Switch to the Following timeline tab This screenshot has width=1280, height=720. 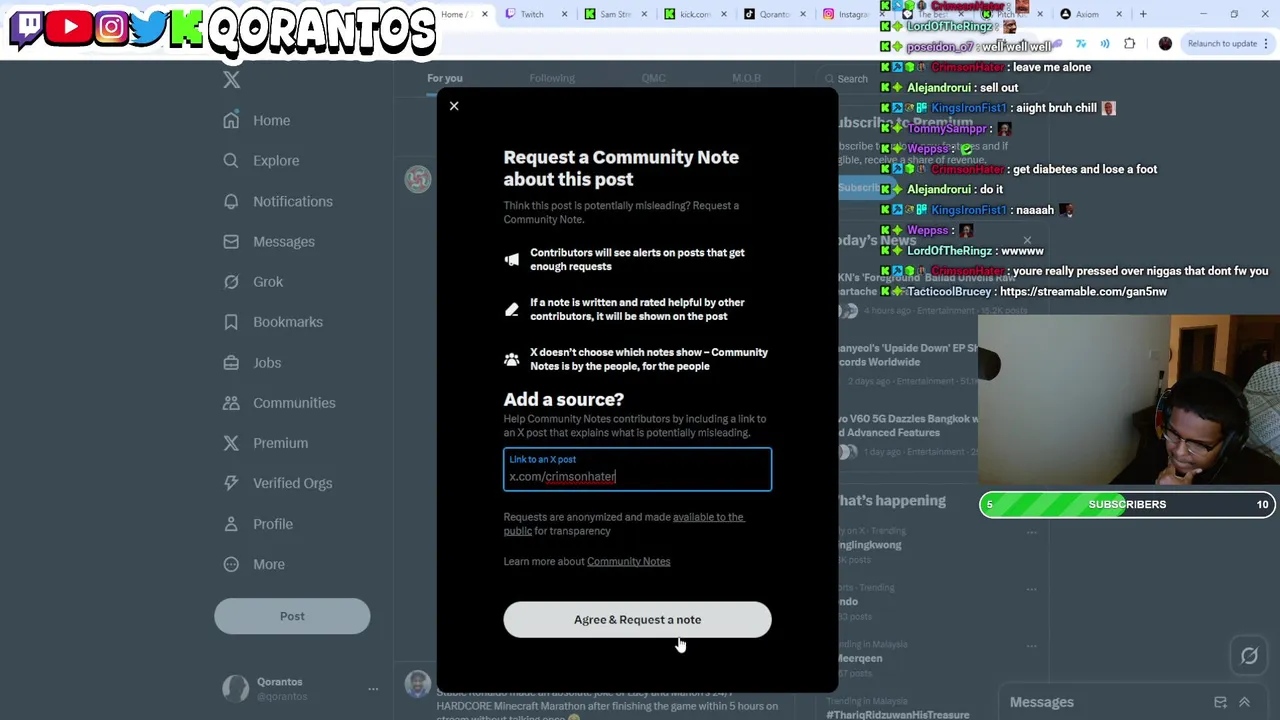(552, 78)
